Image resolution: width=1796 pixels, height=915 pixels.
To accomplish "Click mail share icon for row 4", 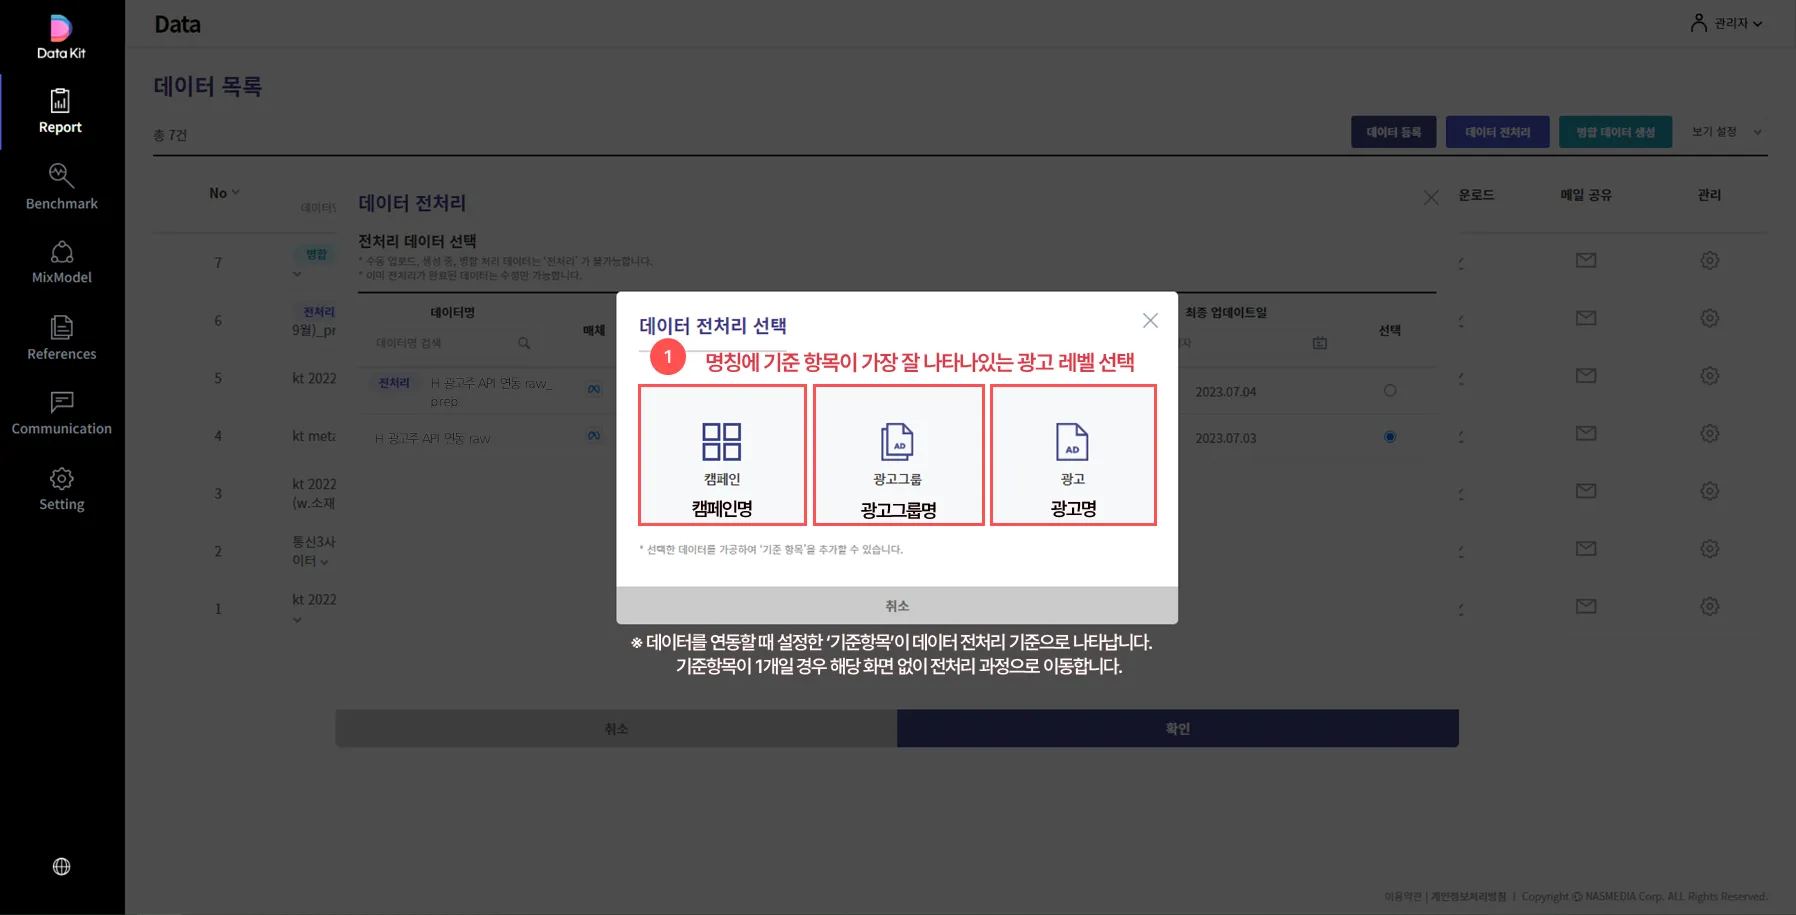I will pyautogui.click(x=1586, y=433).
